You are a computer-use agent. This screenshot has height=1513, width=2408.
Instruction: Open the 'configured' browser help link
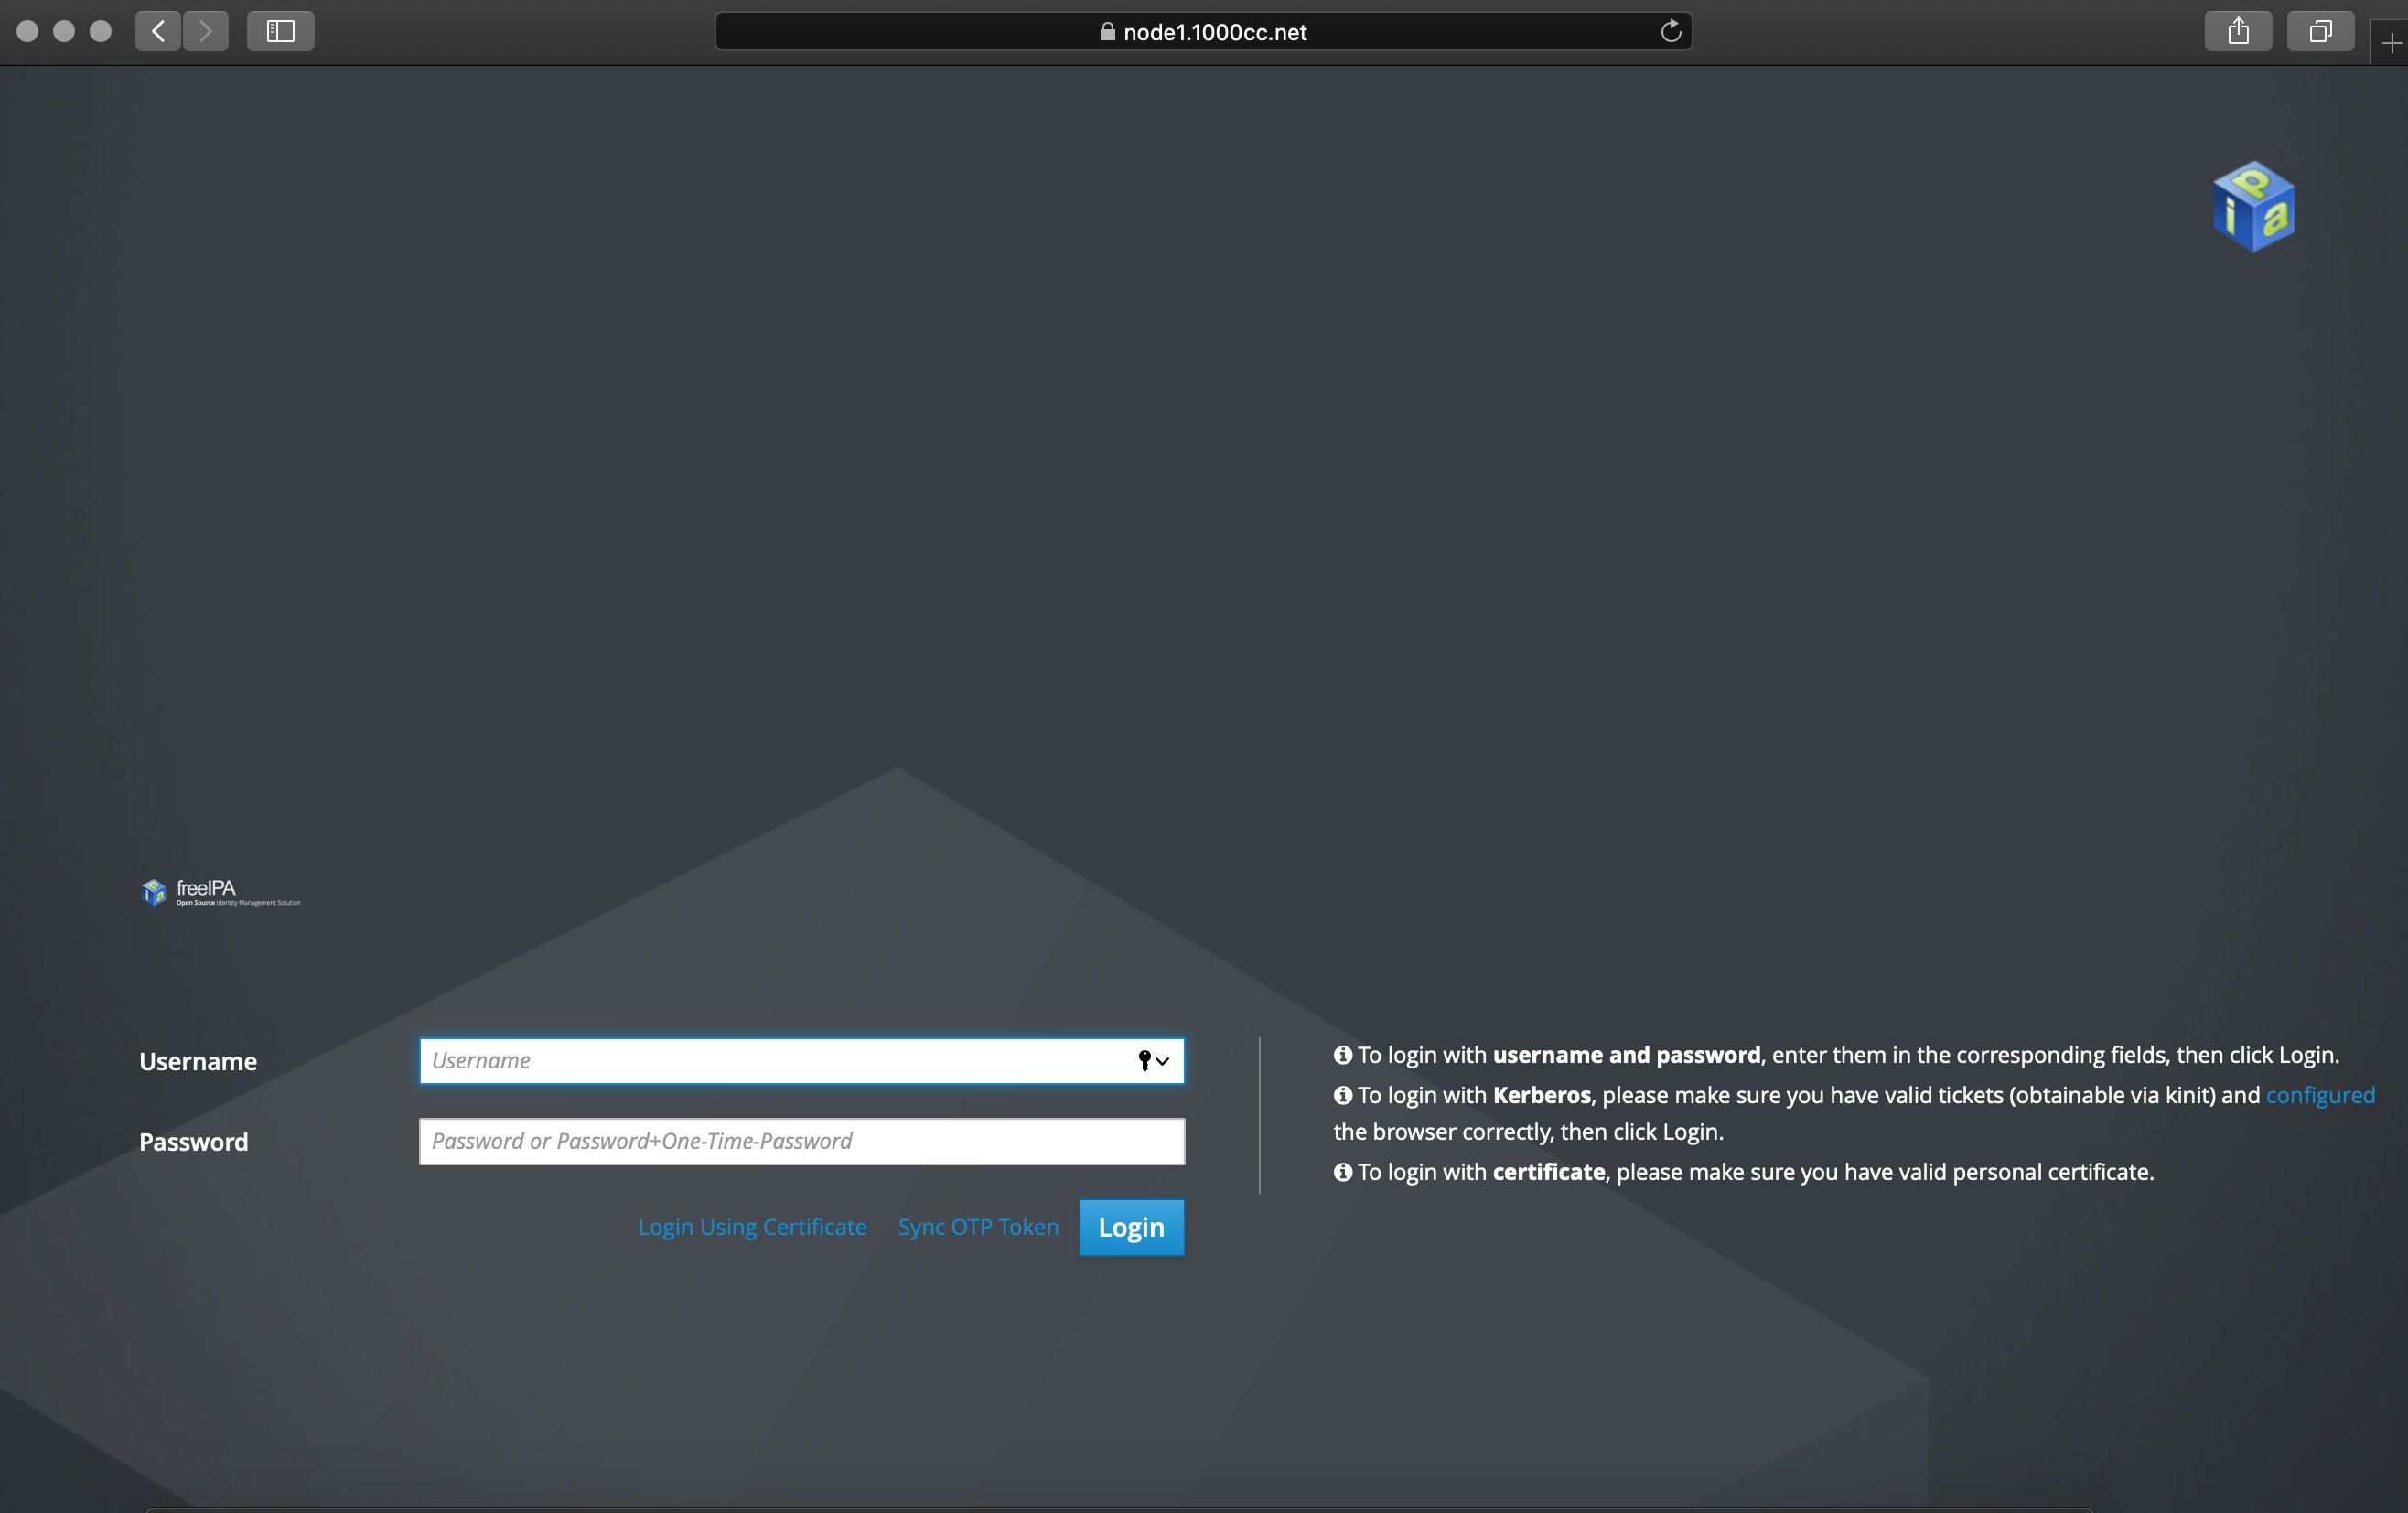tap(2320, 1095)
